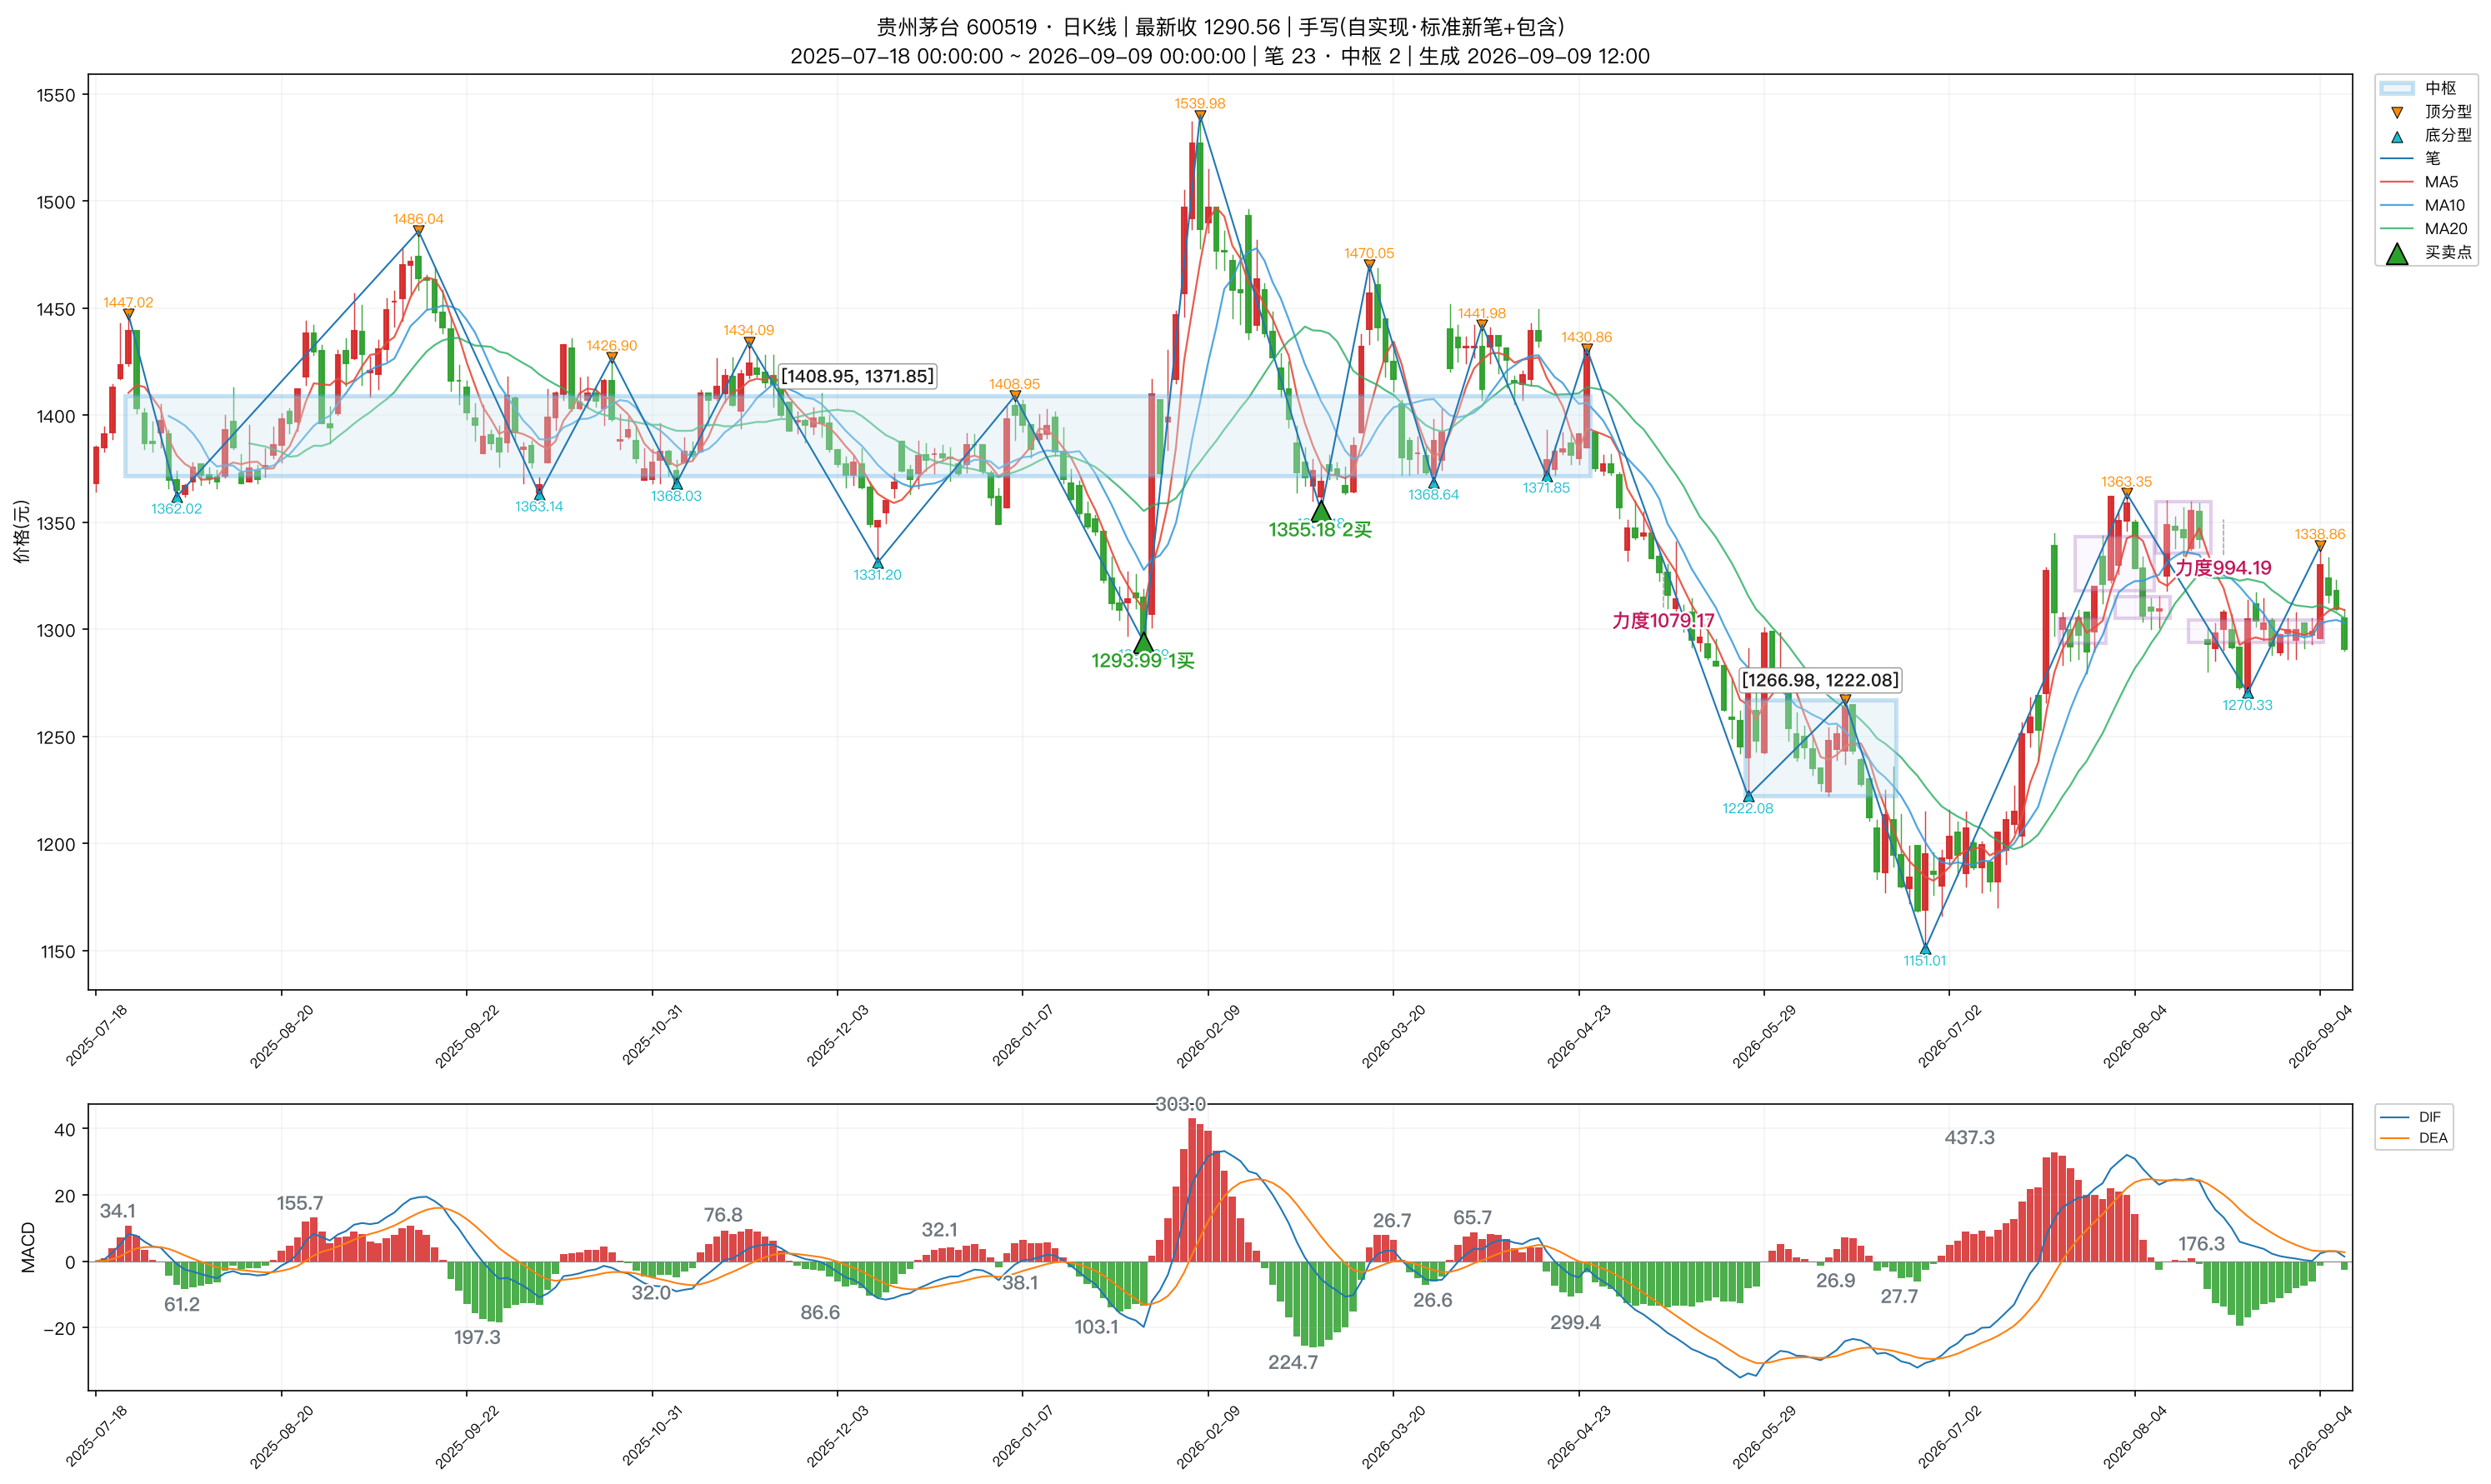This screenshot has width=2491, height=1484.
Task: Click the 1434.09 peak price label
Action: 749,330
